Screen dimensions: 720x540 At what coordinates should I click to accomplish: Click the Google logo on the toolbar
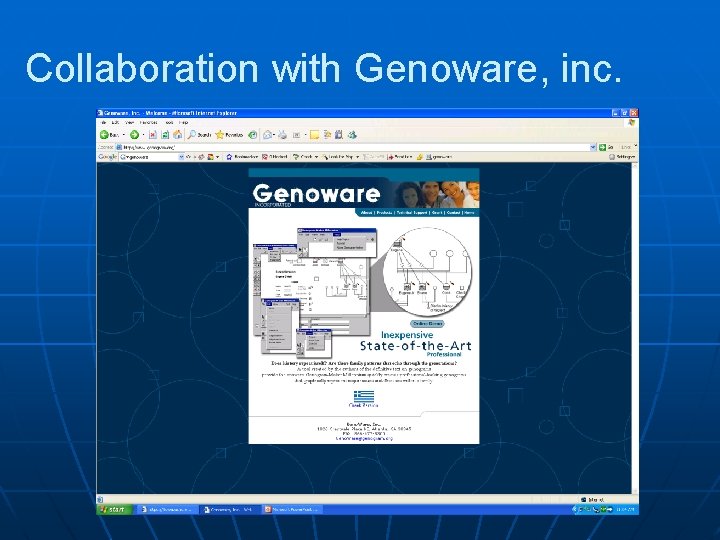click(x=107, y=157)
